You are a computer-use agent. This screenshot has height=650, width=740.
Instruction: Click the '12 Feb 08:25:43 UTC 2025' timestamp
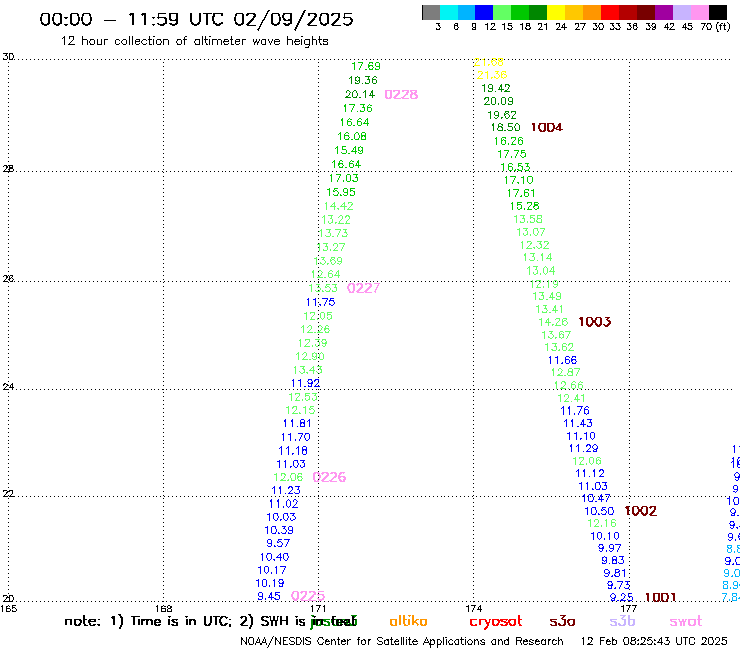(654, 642)
